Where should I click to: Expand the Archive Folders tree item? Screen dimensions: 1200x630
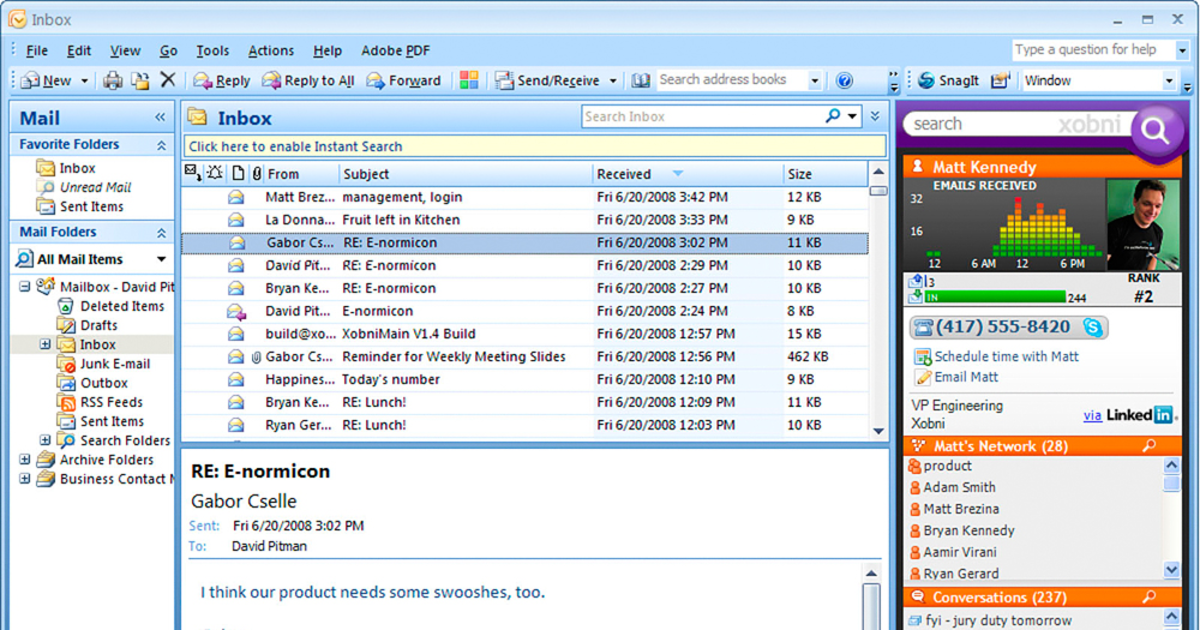(24, 460)
